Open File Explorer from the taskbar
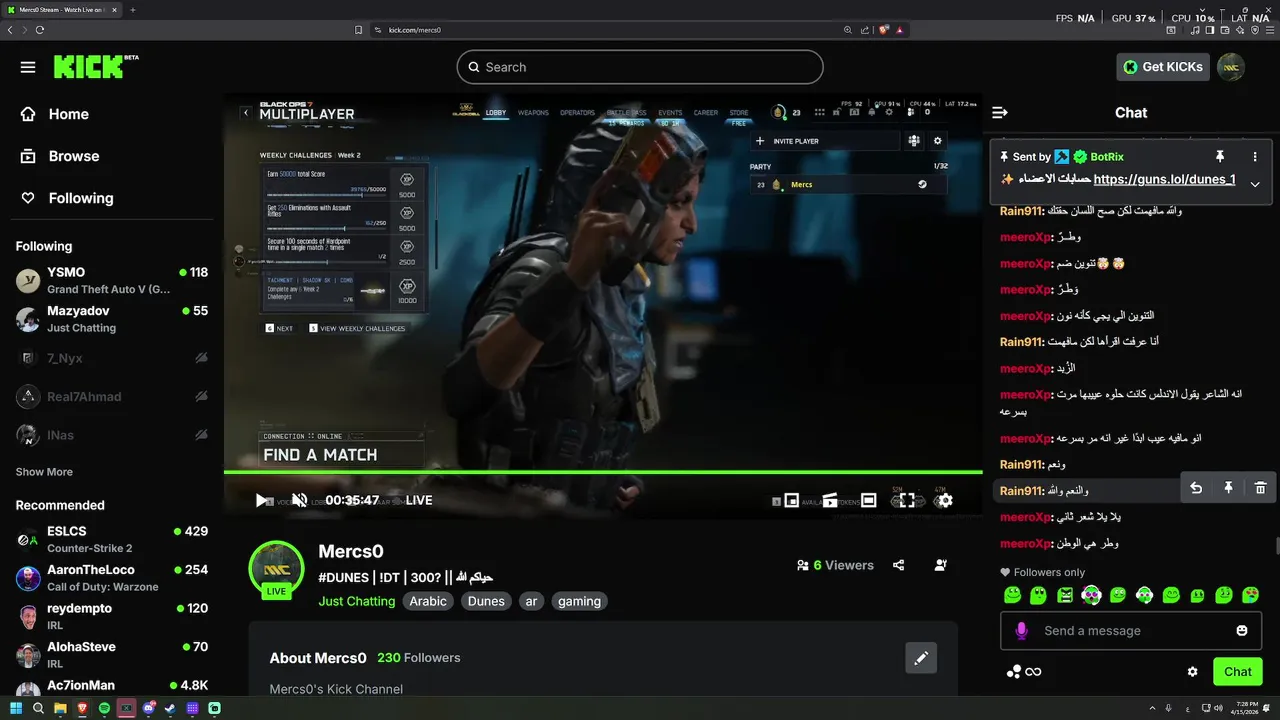The width and height of the screenshot is (1280, 720). coord(60,708)
